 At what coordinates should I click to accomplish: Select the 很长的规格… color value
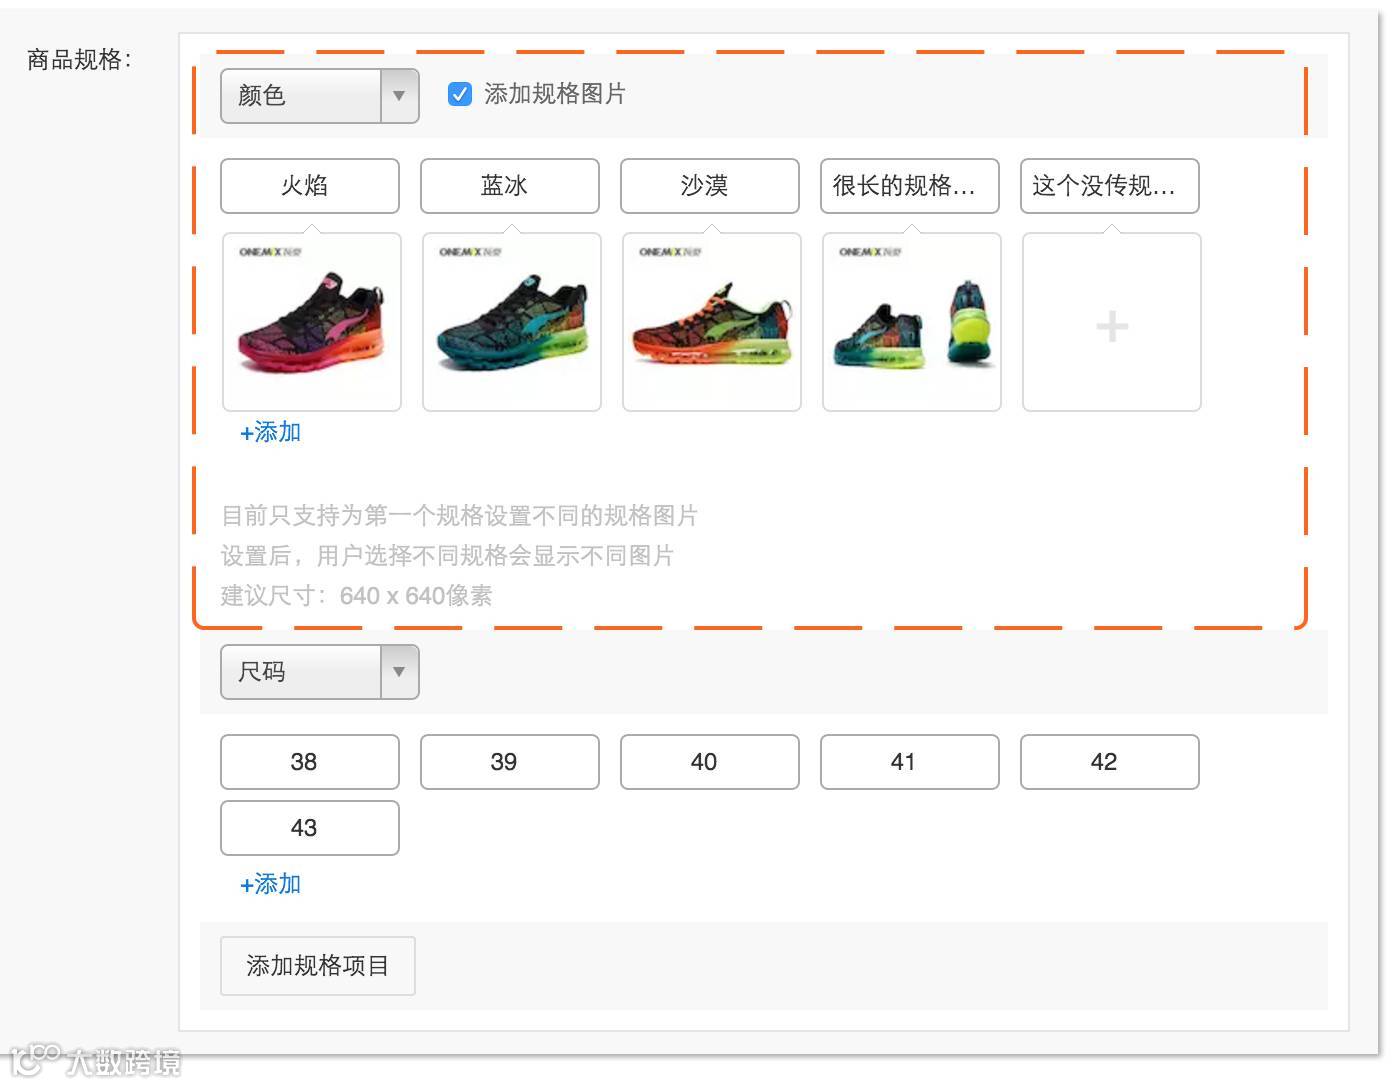(x=910, y=186)
